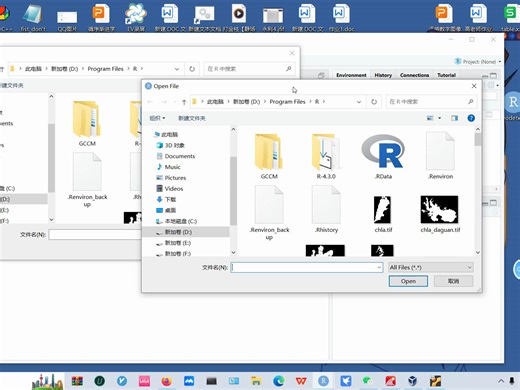
Task: Select Music in the navigation tree
Action: click(x=169, y=167)
